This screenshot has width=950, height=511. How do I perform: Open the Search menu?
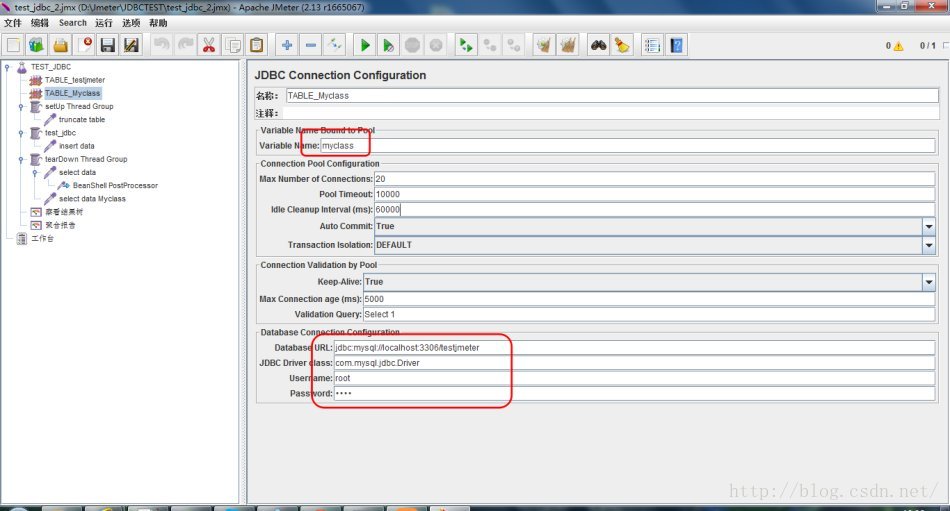pyautogui.click(x=73, y=23)
